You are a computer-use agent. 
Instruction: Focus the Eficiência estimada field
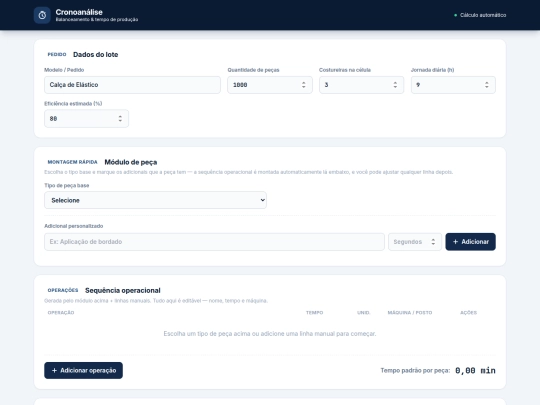[x=86, y=118]
